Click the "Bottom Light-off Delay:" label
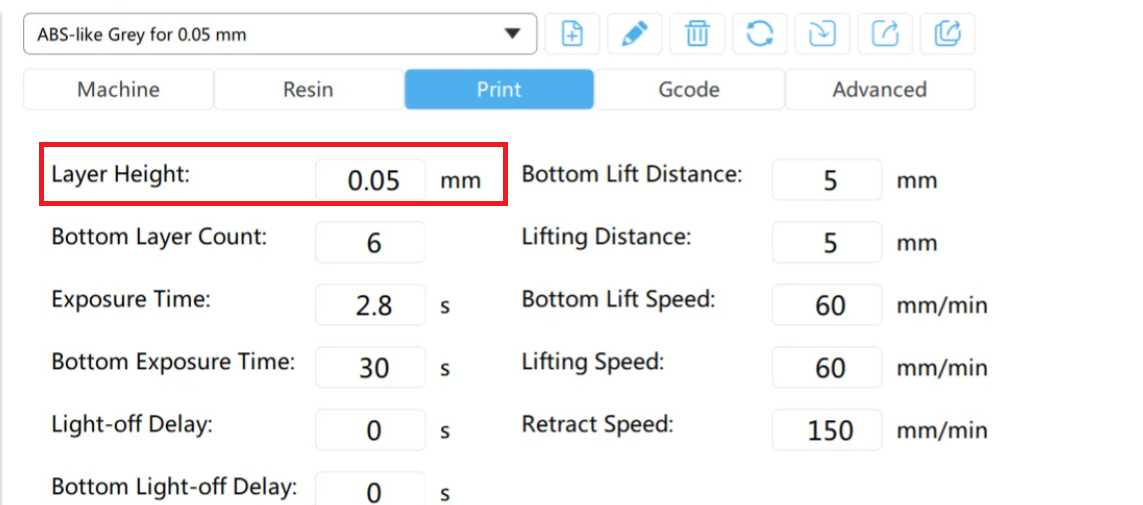This screenshot has height=505, width=1143. [x=174, y=487]
